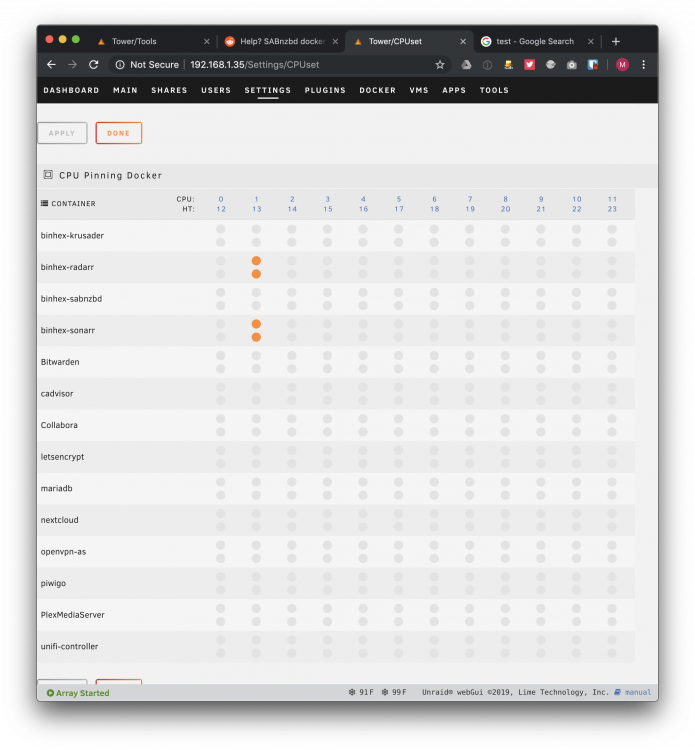Click the Array Started status icon
This screenshot has height=750, width=695.
(50, 693)
